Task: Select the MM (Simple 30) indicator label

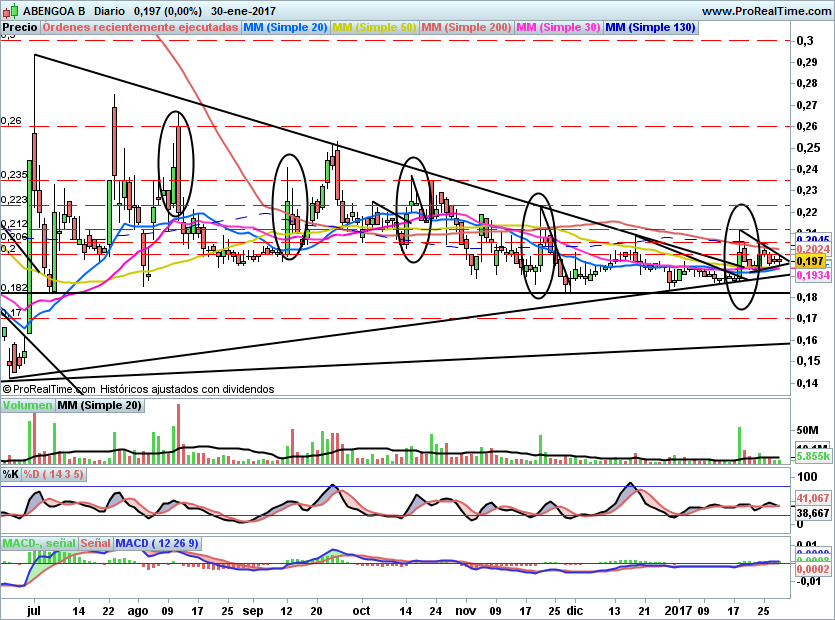Action: coord(559,27)
